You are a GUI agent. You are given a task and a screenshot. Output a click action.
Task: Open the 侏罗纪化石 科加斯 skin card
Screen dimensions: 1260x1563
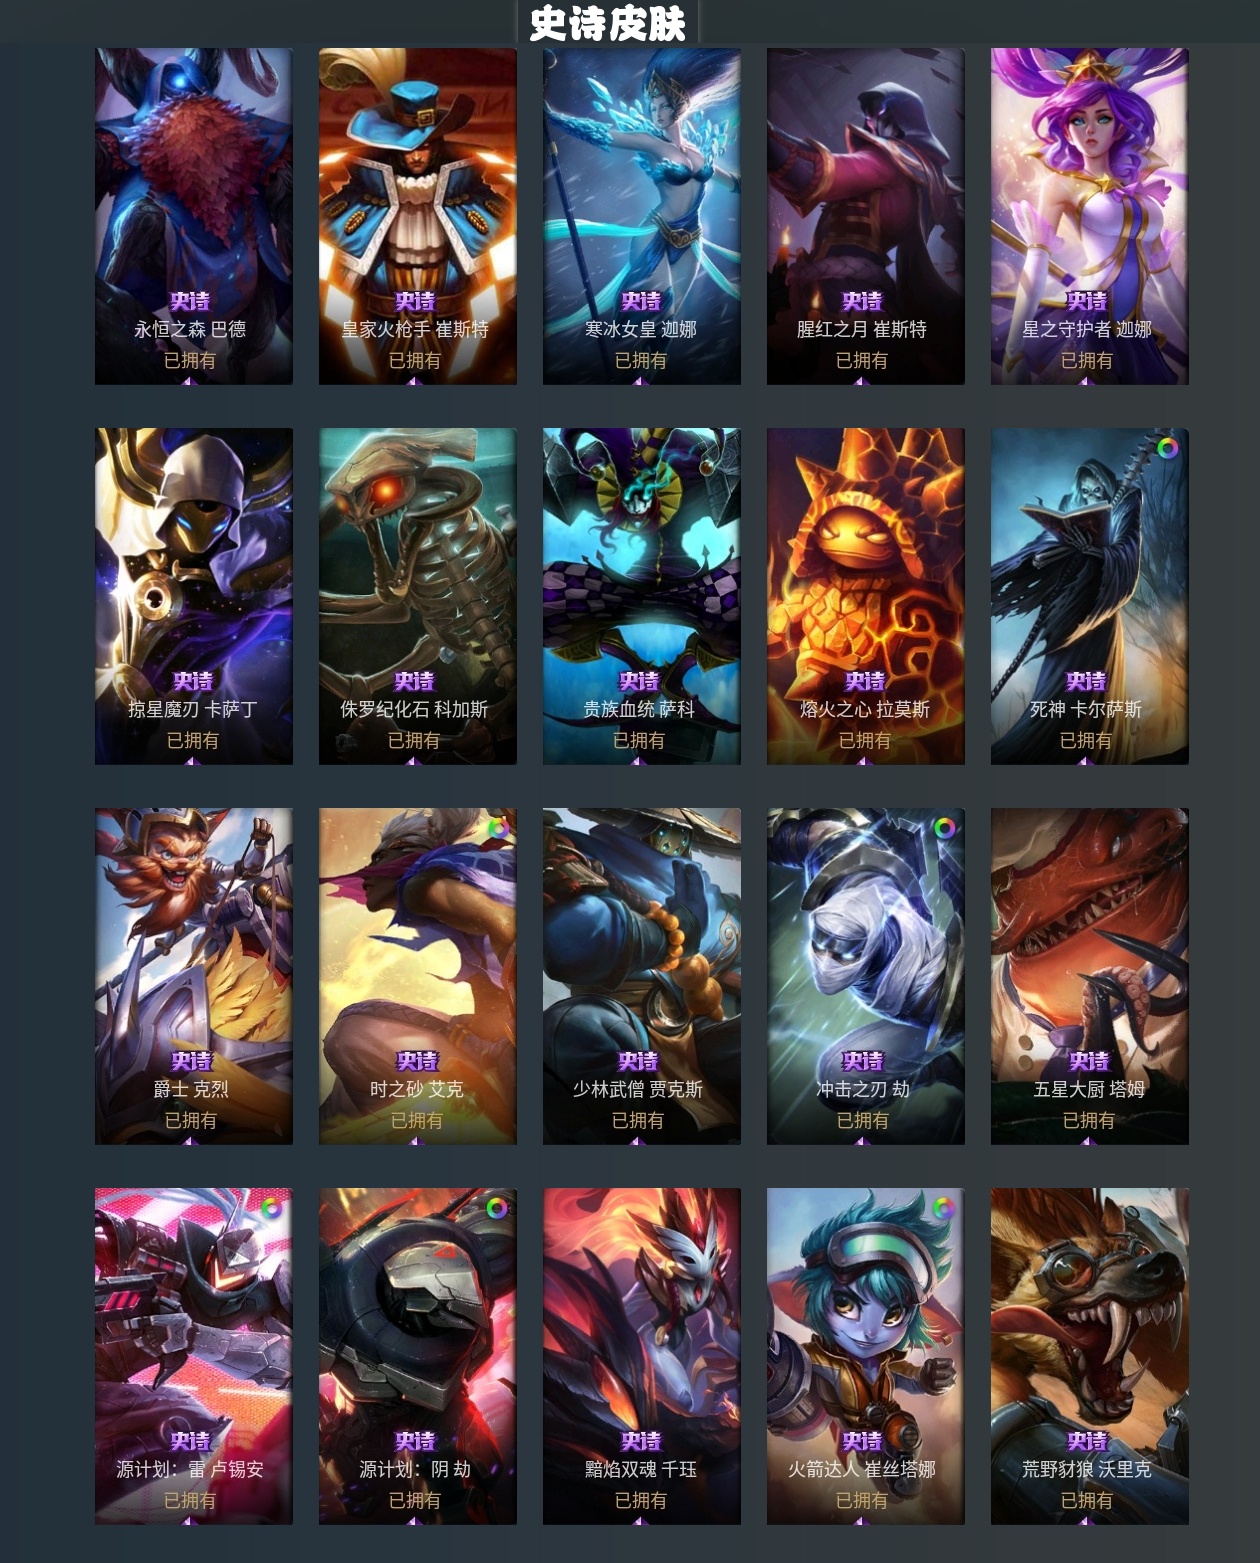(418, 596)
